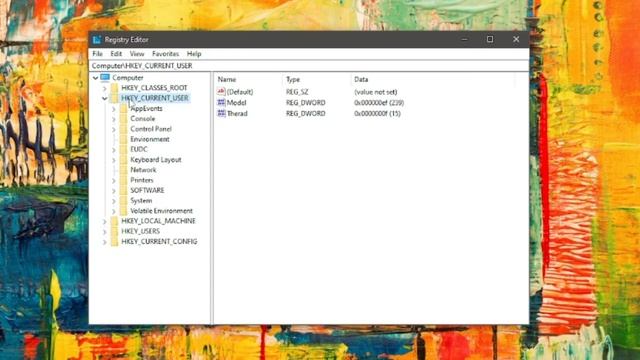The height and width of the screenshot is (360, 640).
Task: Click REG_DWORD type in Model row
Action: [x=306, y=103]
